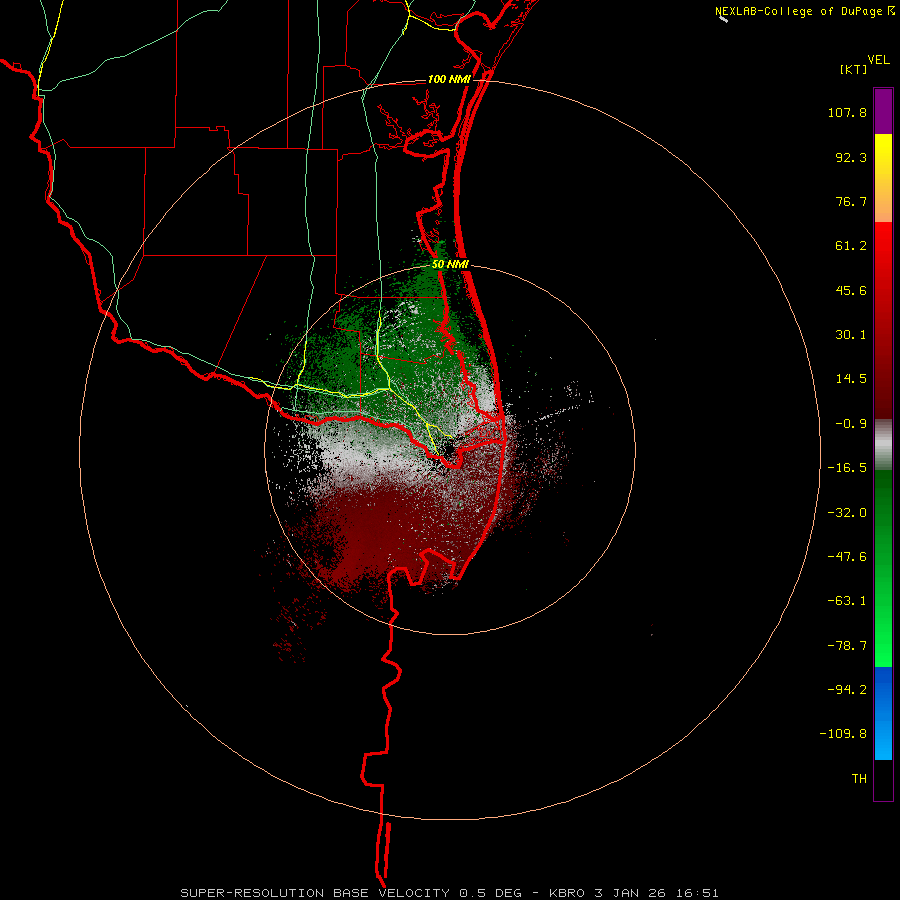Pick the gray near-zero color bar segment

(883, 445)
